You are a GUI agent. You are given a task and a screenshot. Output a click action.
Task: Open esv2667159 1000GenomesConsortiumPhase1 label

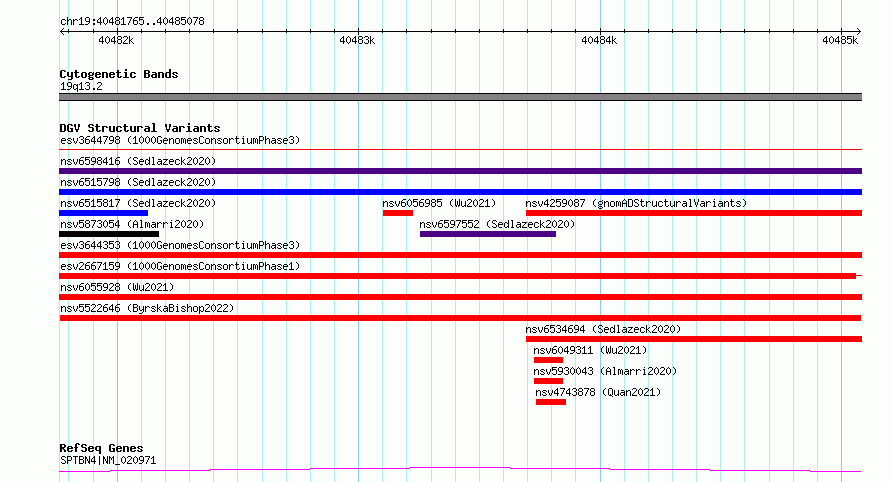pyautogui.click(x=180, y=266)
